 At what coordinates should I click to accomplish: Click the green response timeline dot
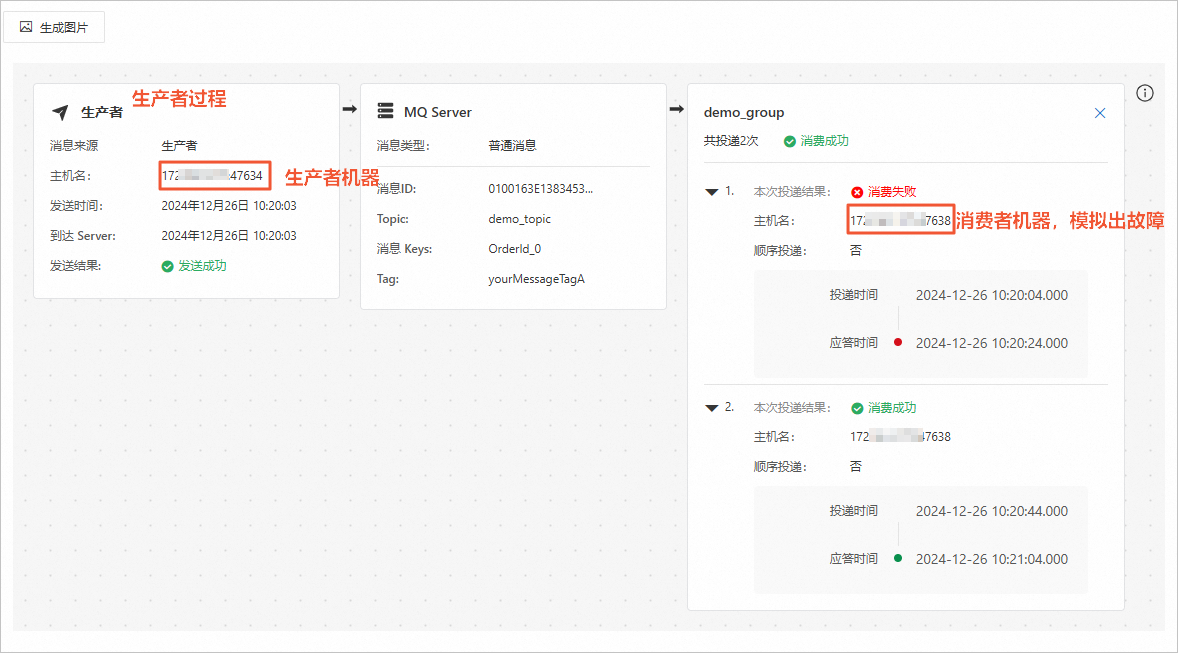tap(898, 558)
